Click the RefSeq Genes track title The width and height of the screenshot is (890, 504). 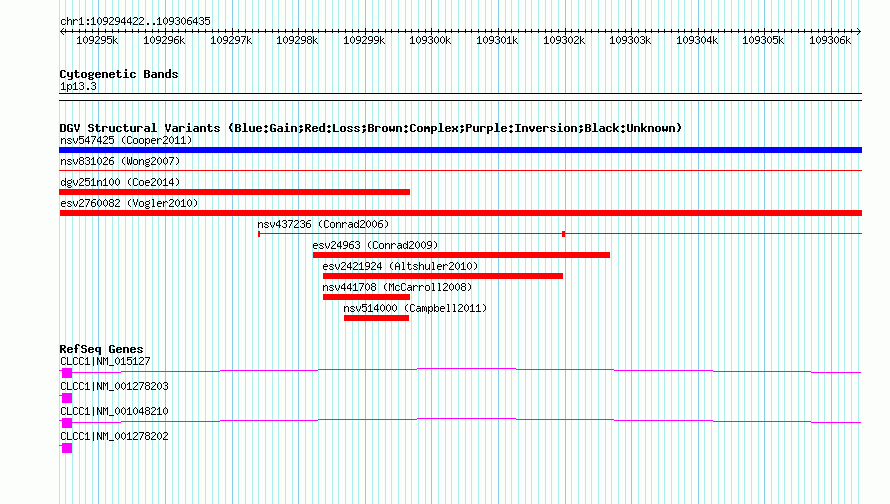point(101,349)
